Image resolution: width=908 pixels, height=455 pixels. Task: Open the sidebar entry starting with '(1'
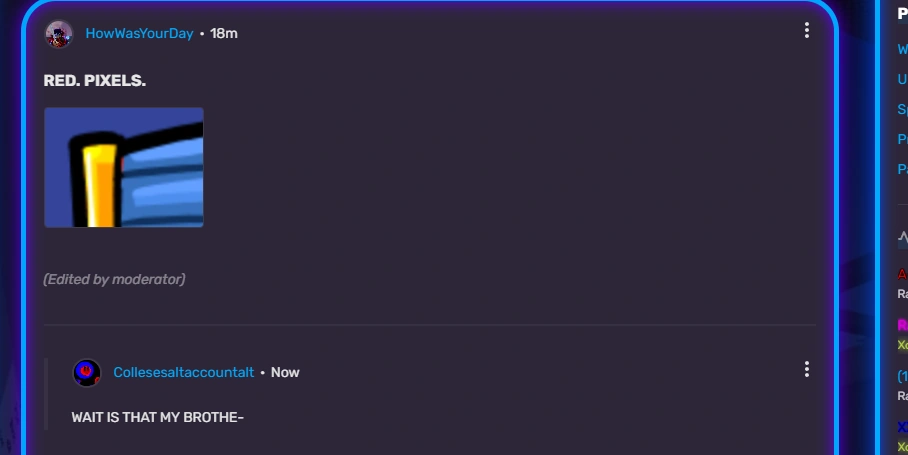pos(902,376)
